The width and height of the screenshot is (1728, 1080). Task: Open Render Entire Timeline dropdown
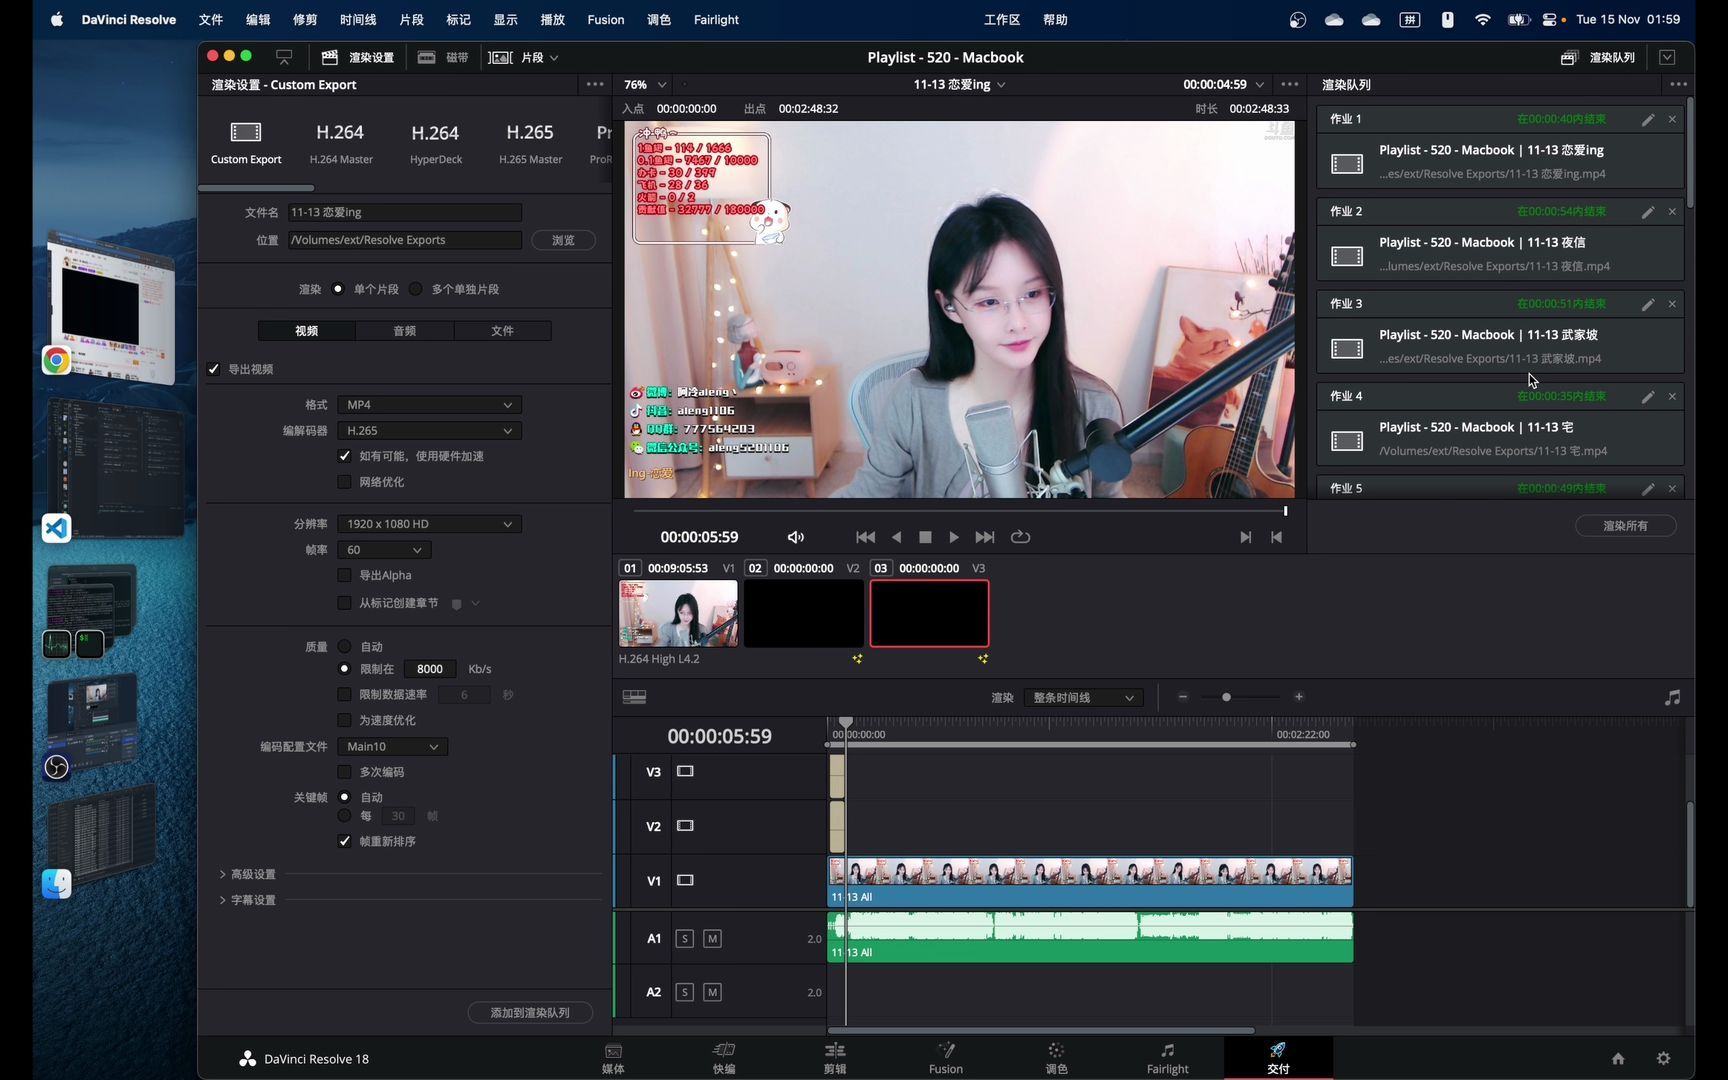1084,697
